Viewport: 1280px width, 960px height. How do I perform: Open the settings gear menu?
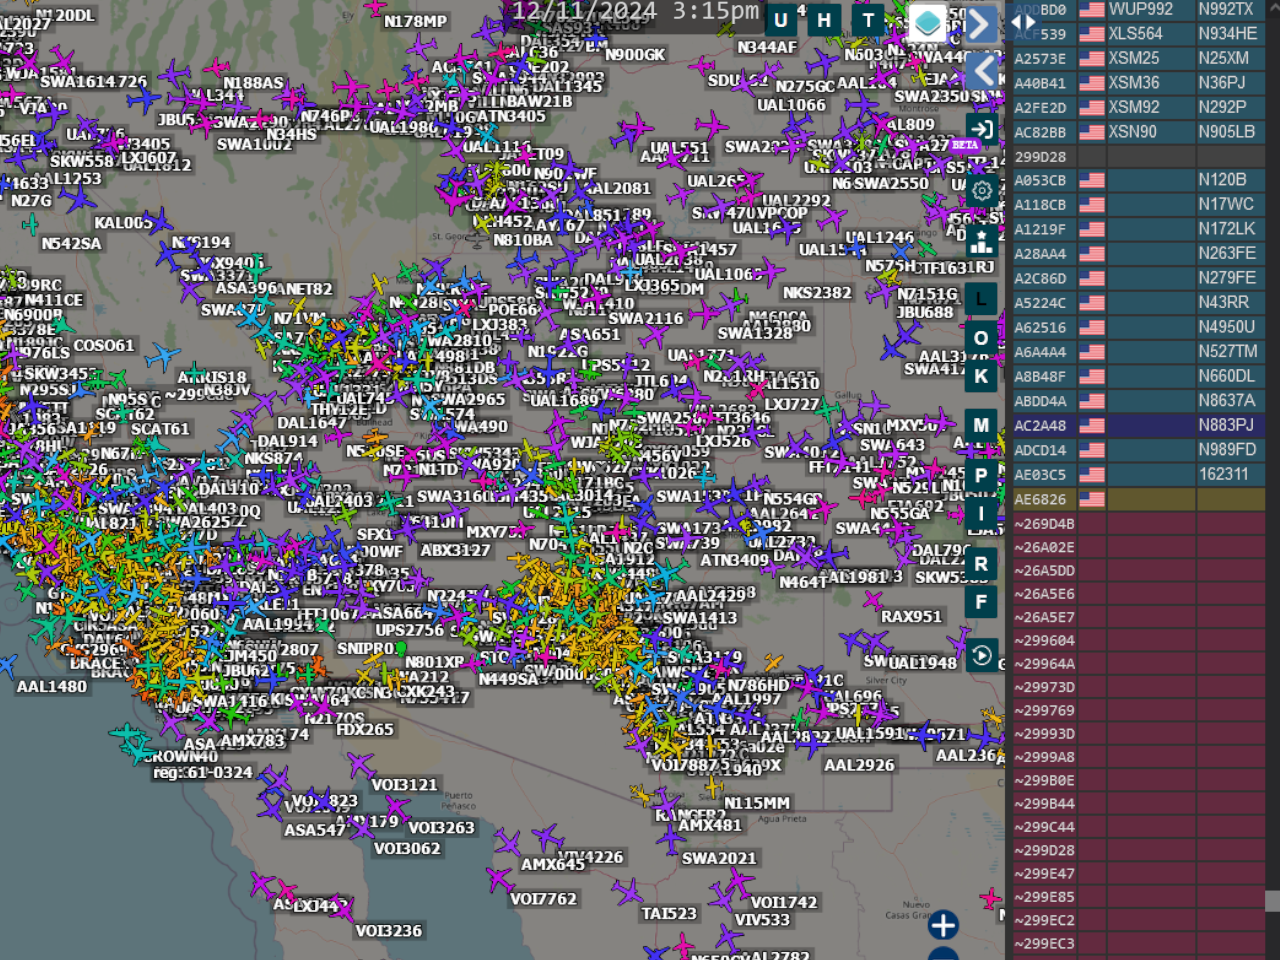tap(981, 190)
